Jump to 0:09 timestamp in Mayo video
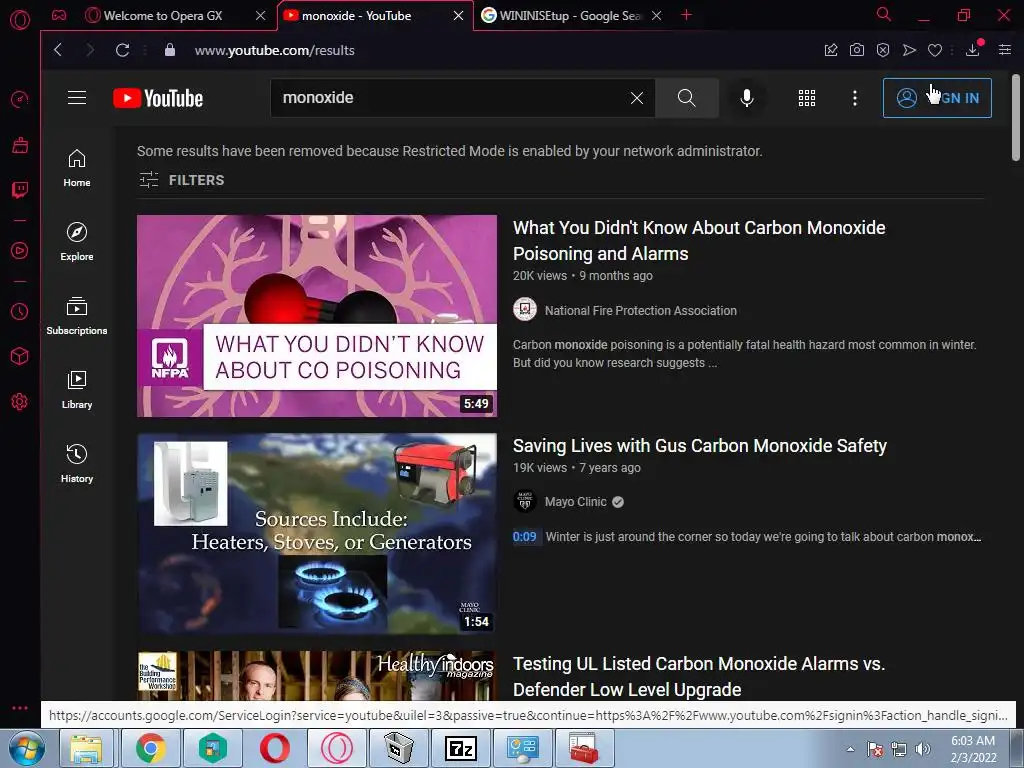This screenshot has width=1024, height=768. point(524,537)
